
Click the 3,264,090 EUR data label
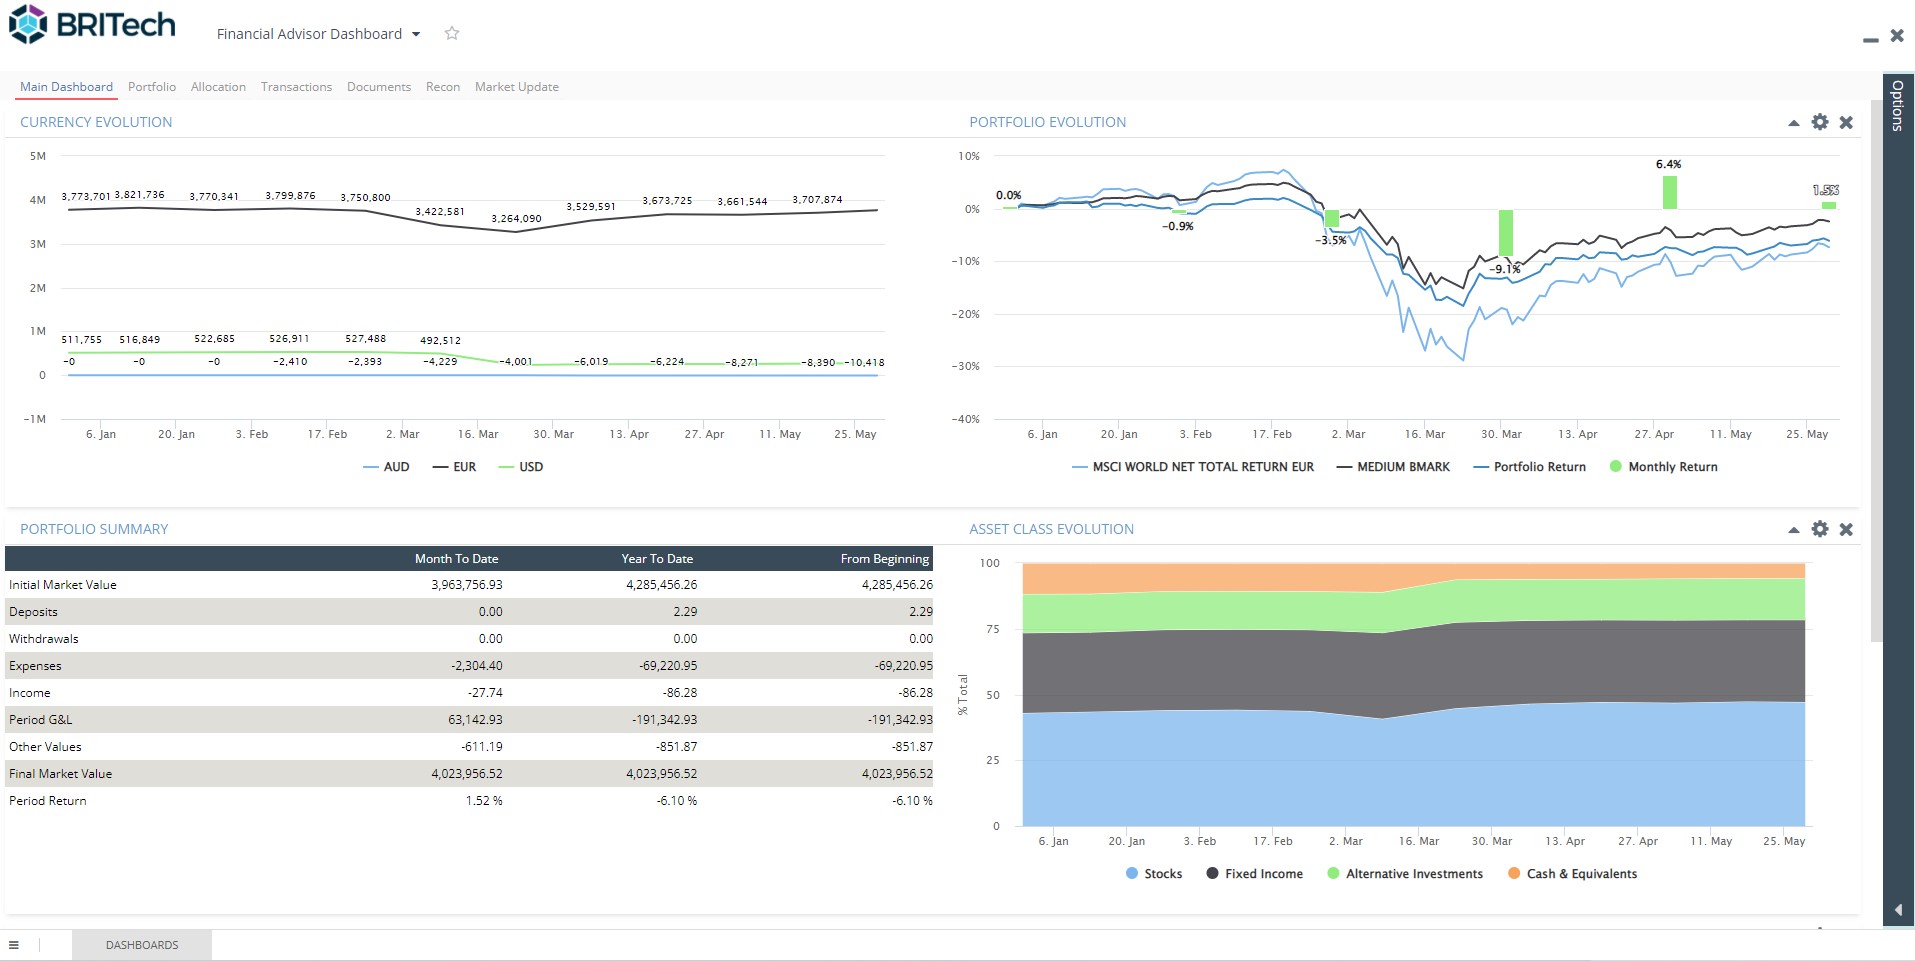tap(516, 219)
